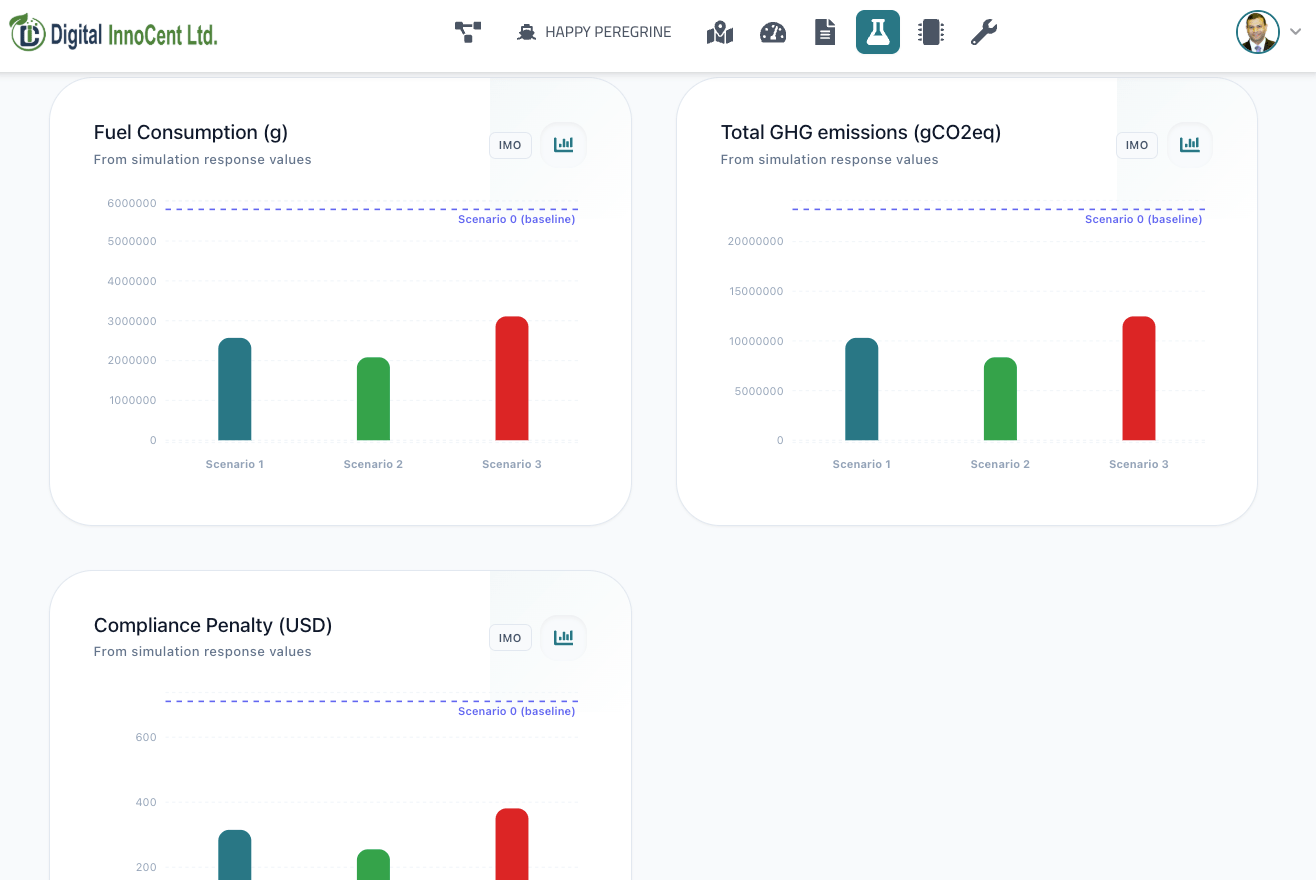
Task: Switch GHG emissions chart type button
Action: (1190, 145)
